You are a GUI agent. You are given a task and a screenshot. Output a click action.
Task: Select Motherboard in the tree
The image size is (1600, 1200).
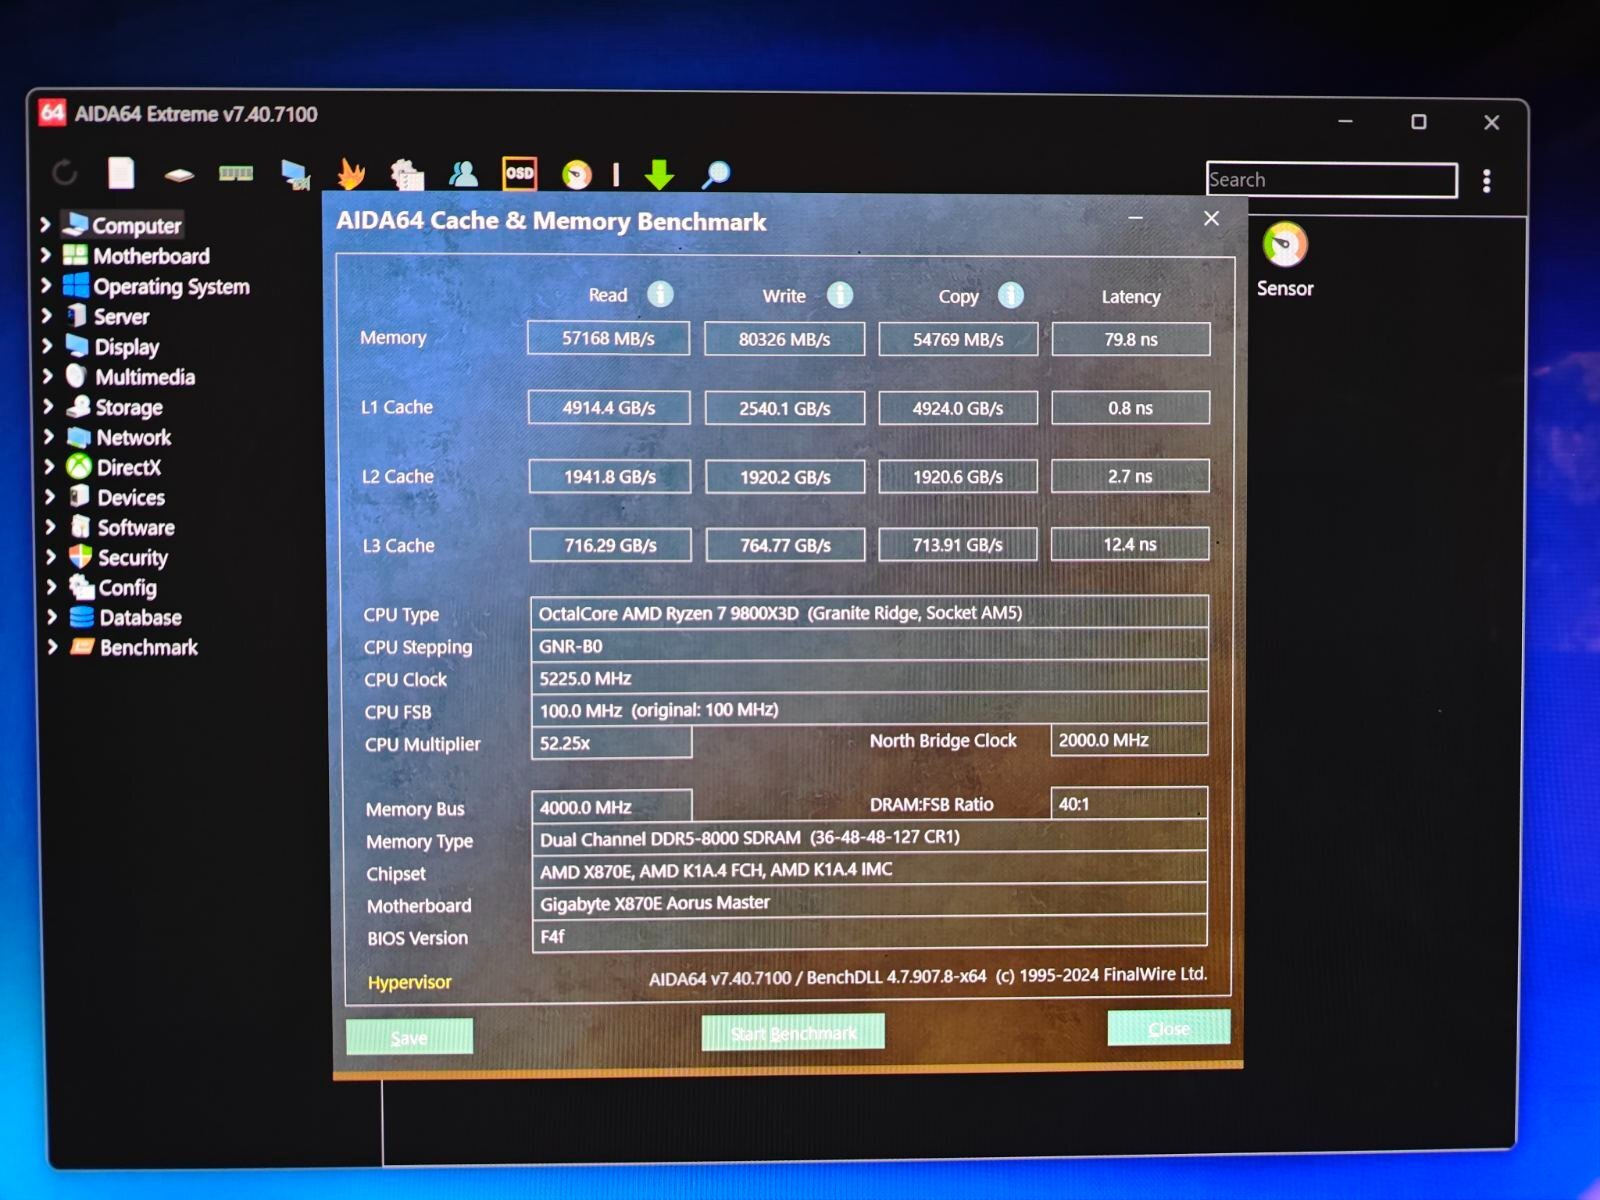[151, 256]
